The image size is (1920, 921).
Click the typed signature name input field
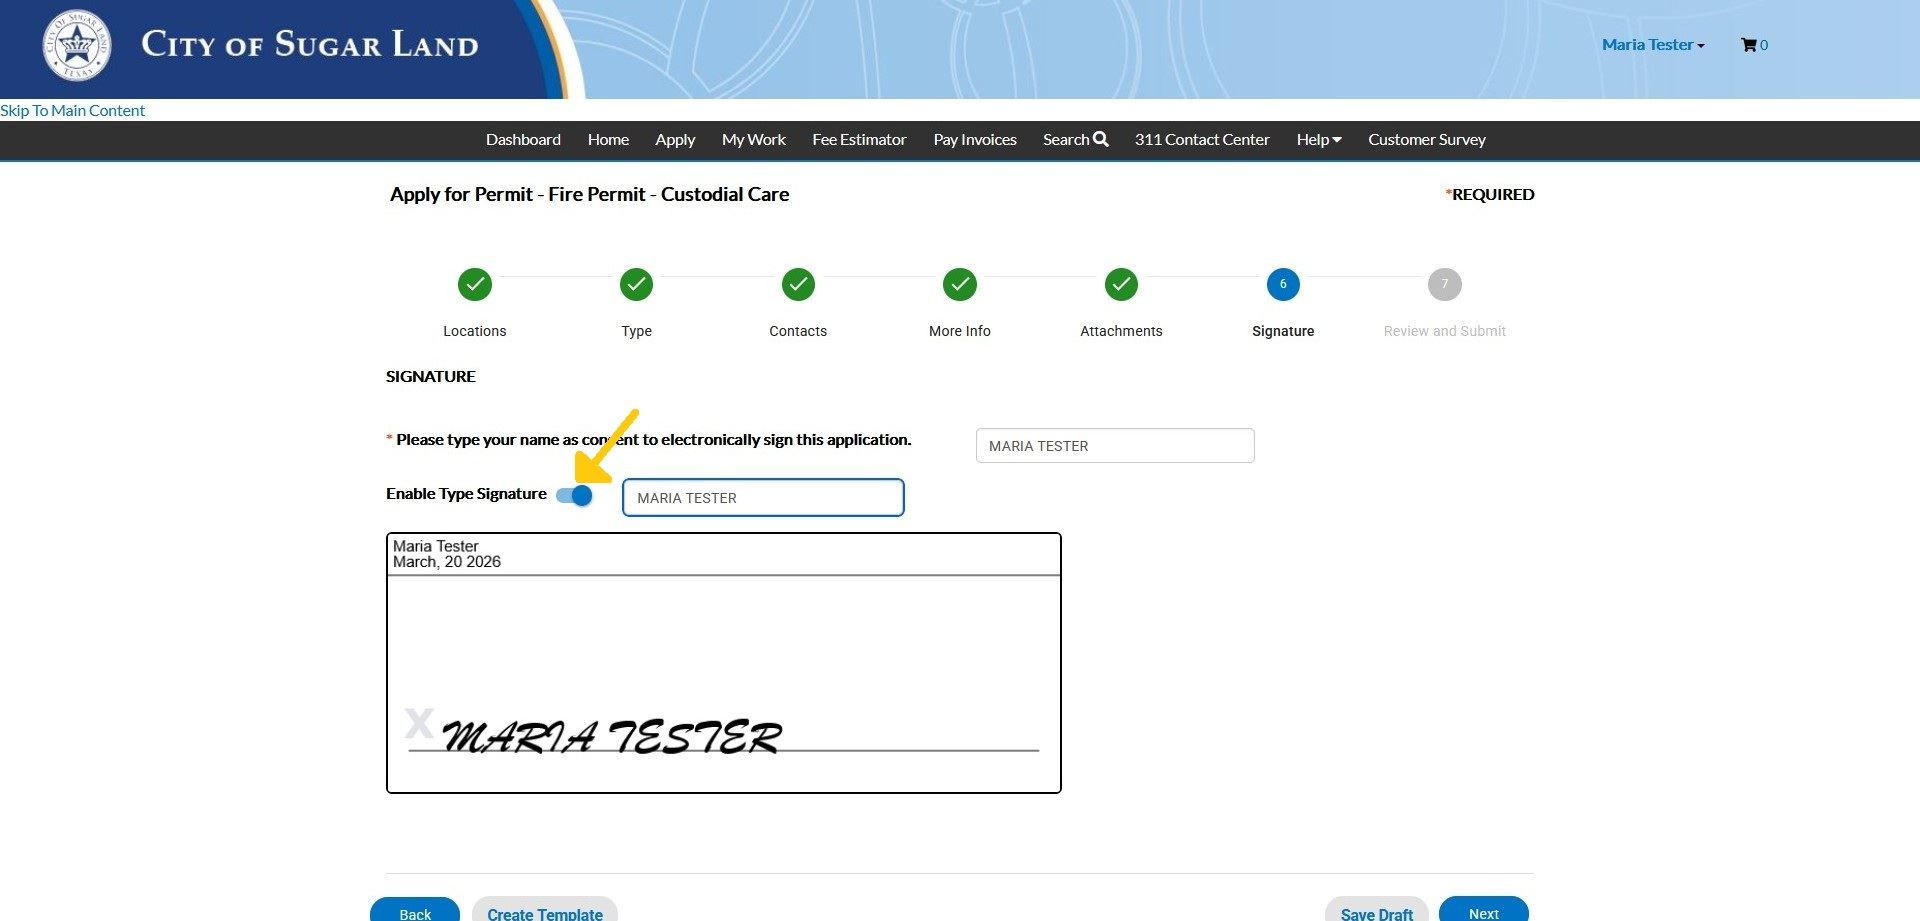tap(763, 498)
